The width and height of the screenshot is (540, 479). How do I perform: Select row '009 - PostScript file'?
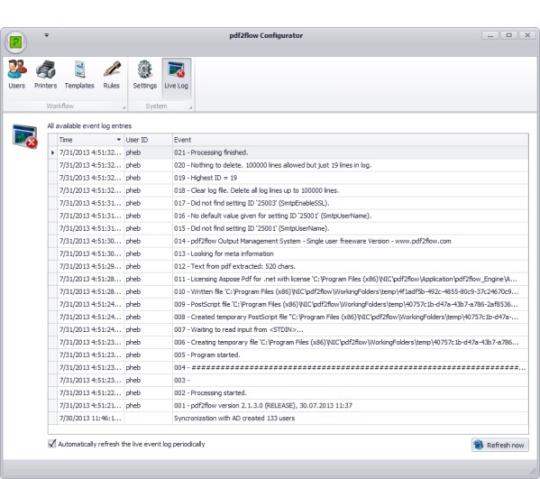pyautogui.click(x=288, y=304)
